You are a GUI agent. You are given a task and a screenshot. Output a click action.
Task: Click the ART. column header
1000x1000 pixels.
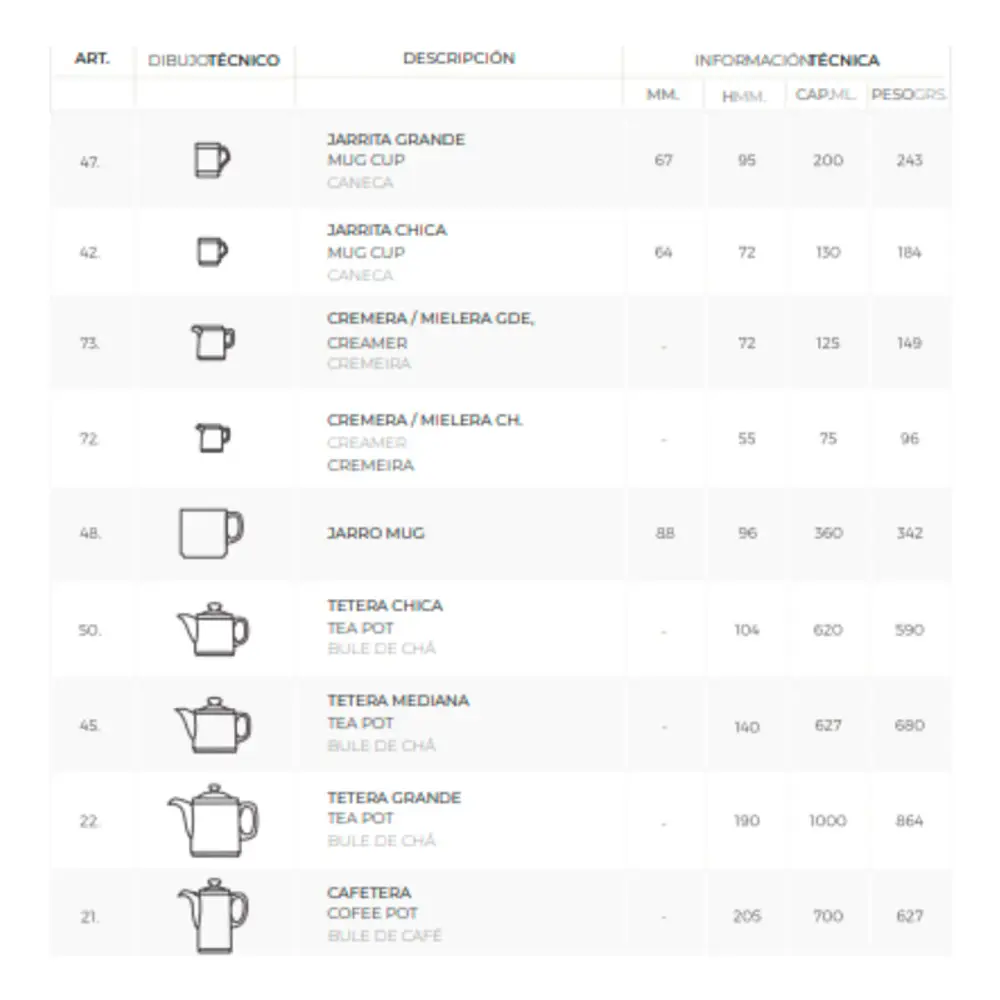coord(92,59)
